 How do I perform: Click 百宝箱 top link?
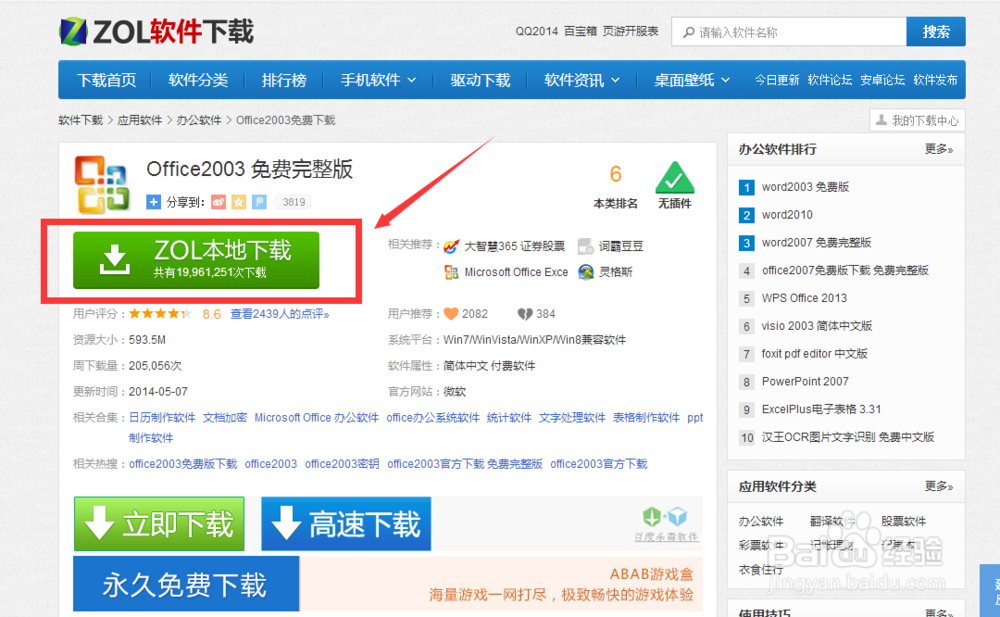[x=580, y=31]
